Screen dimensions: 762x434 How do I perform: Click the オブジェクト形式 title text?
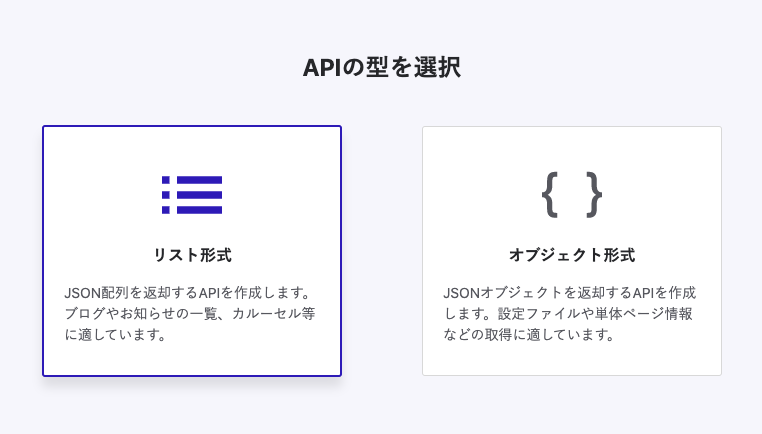pyautogui.click(x=571, y=255)
